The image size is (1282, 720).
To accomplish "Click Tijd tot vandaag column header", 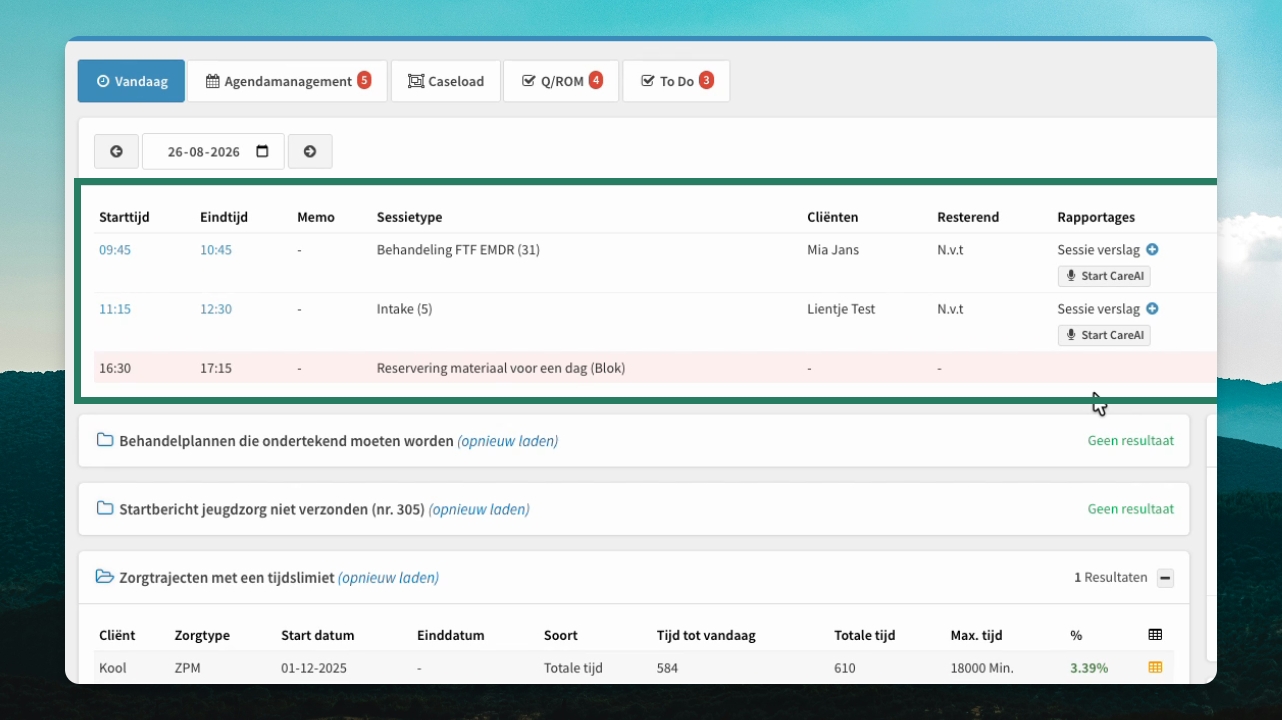I will click(706, 635).
